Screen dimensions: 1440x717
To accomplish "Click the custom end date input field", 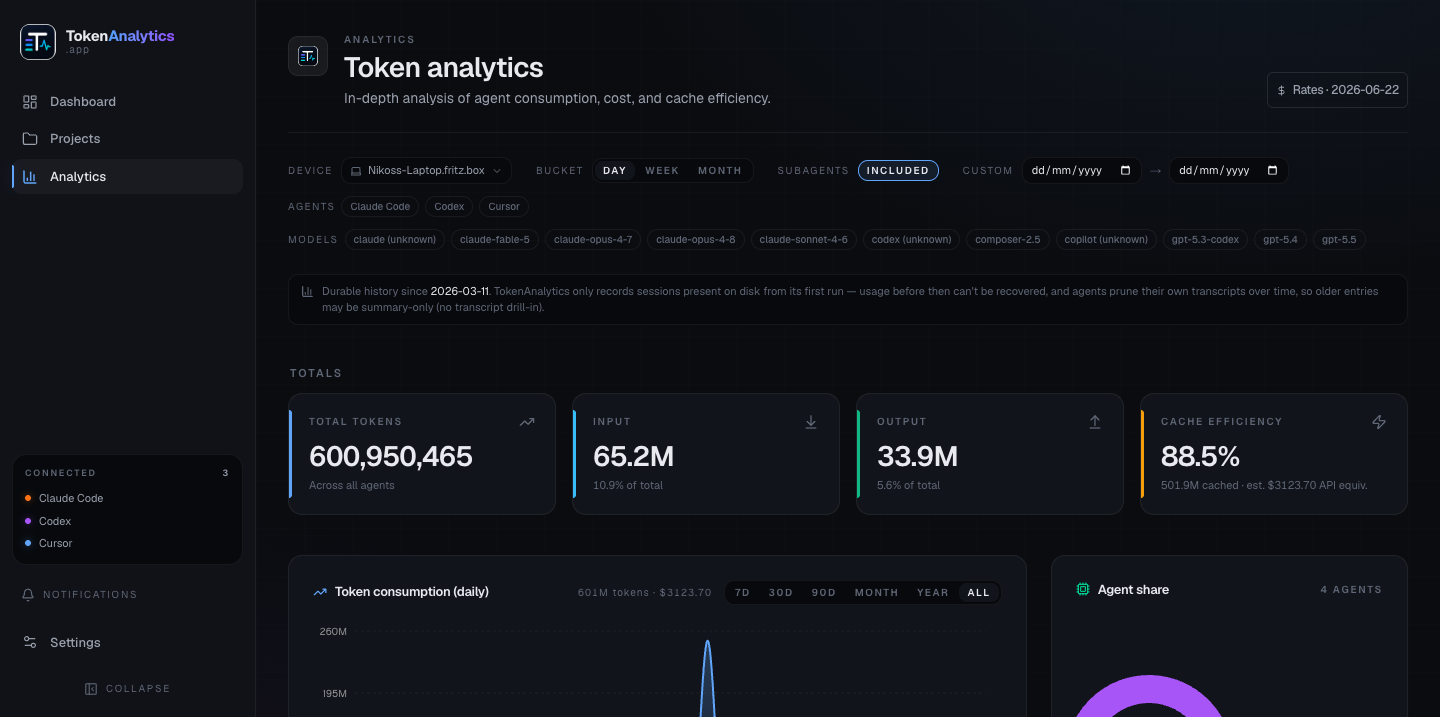I will (1229, 171).
